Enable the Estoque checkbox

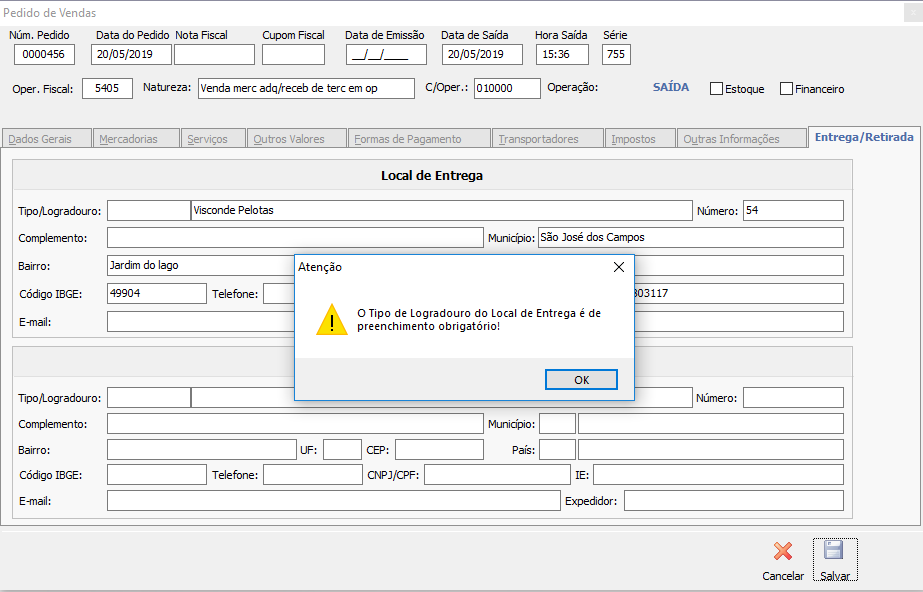pos(716,89)
